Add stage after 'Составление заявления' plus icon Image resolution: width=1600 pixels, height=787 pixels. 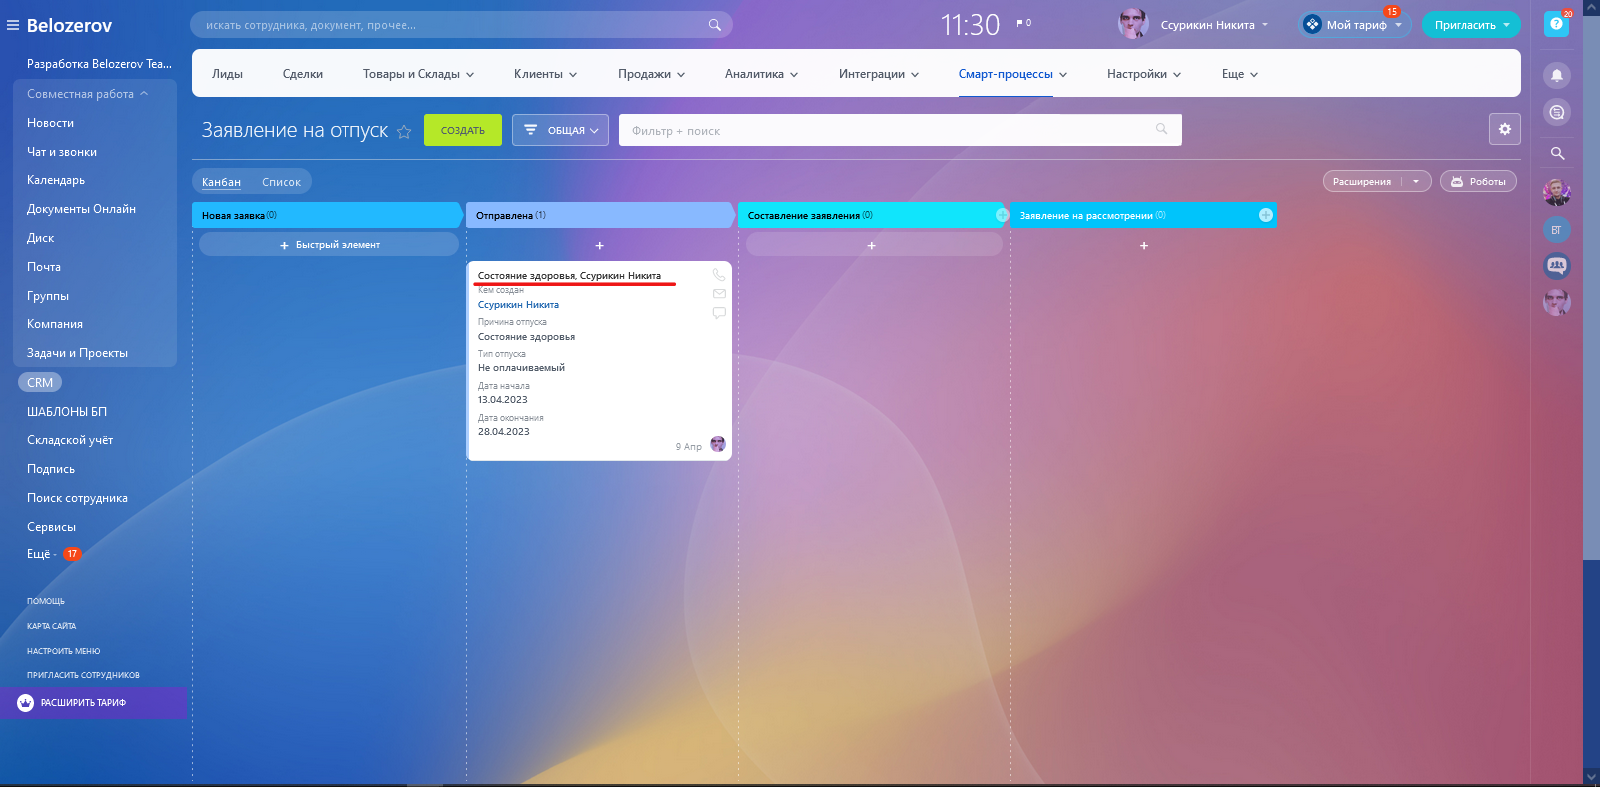(1001, 215)
